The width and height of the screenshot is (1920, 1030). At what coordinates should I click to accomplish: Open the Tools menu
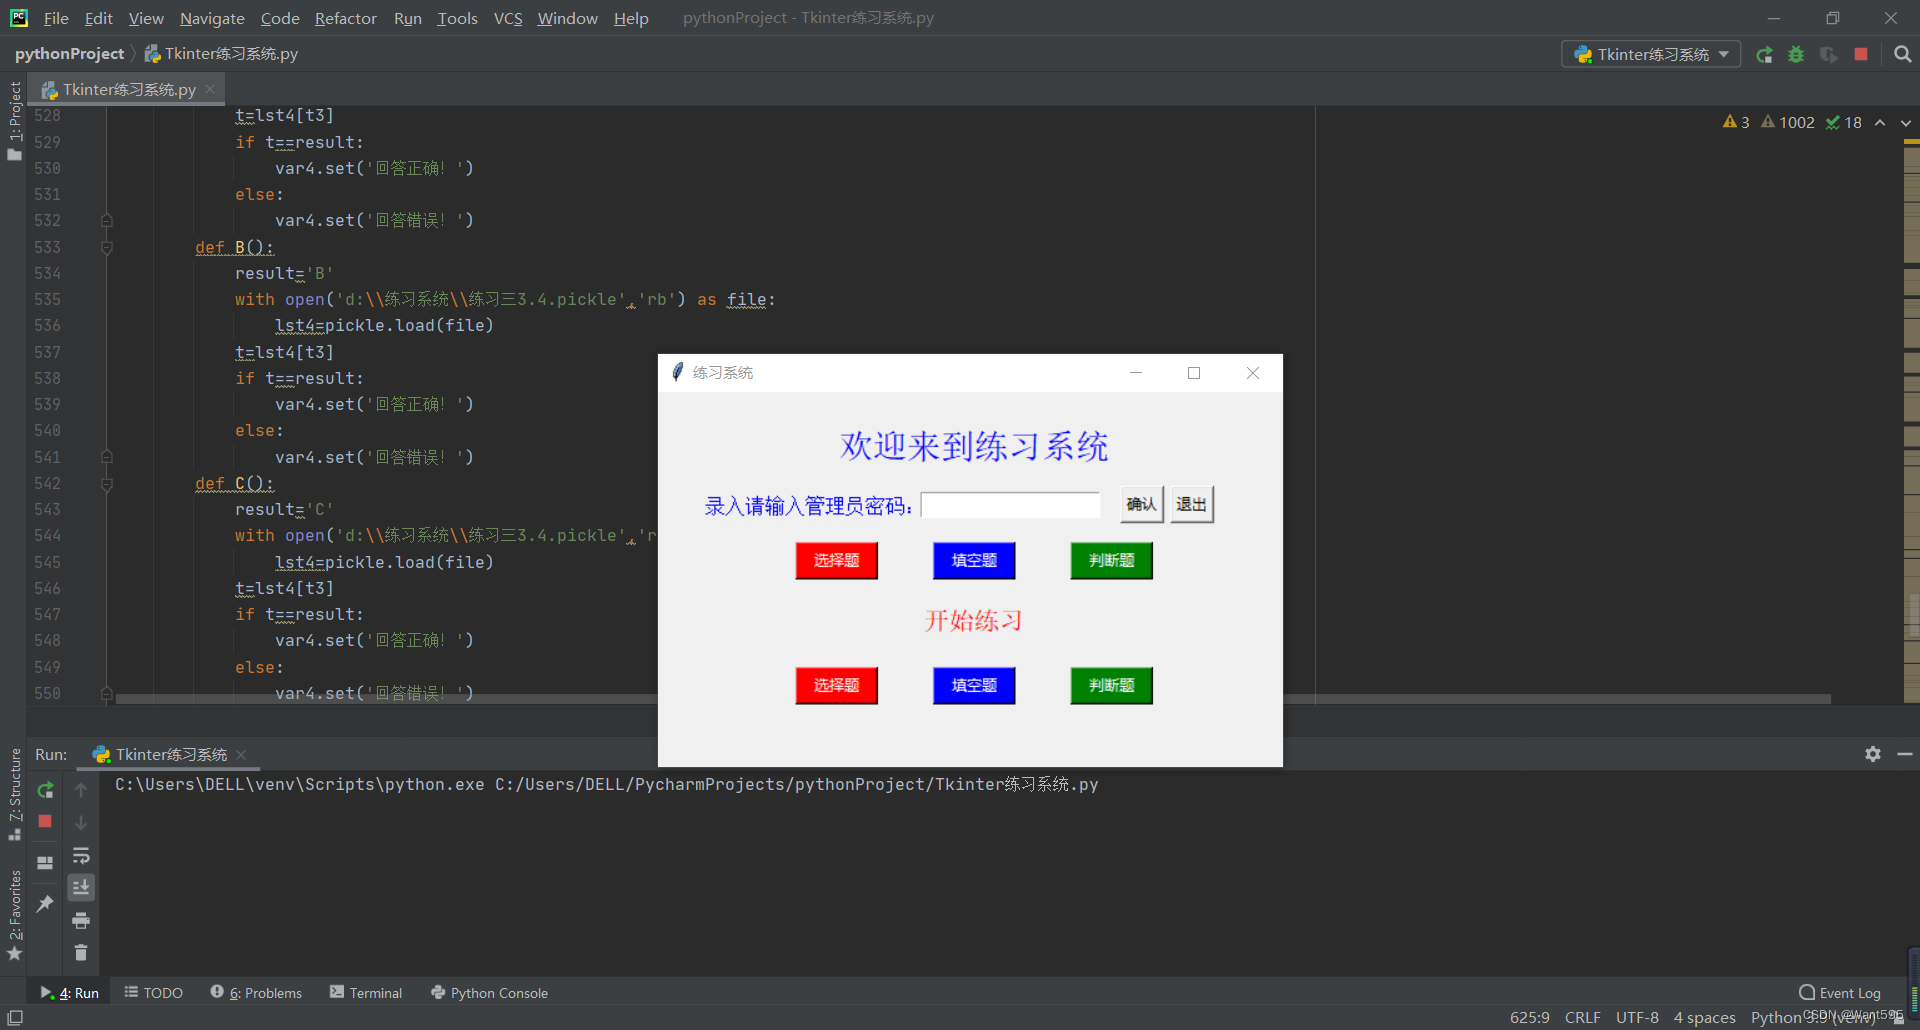point(457,18)
